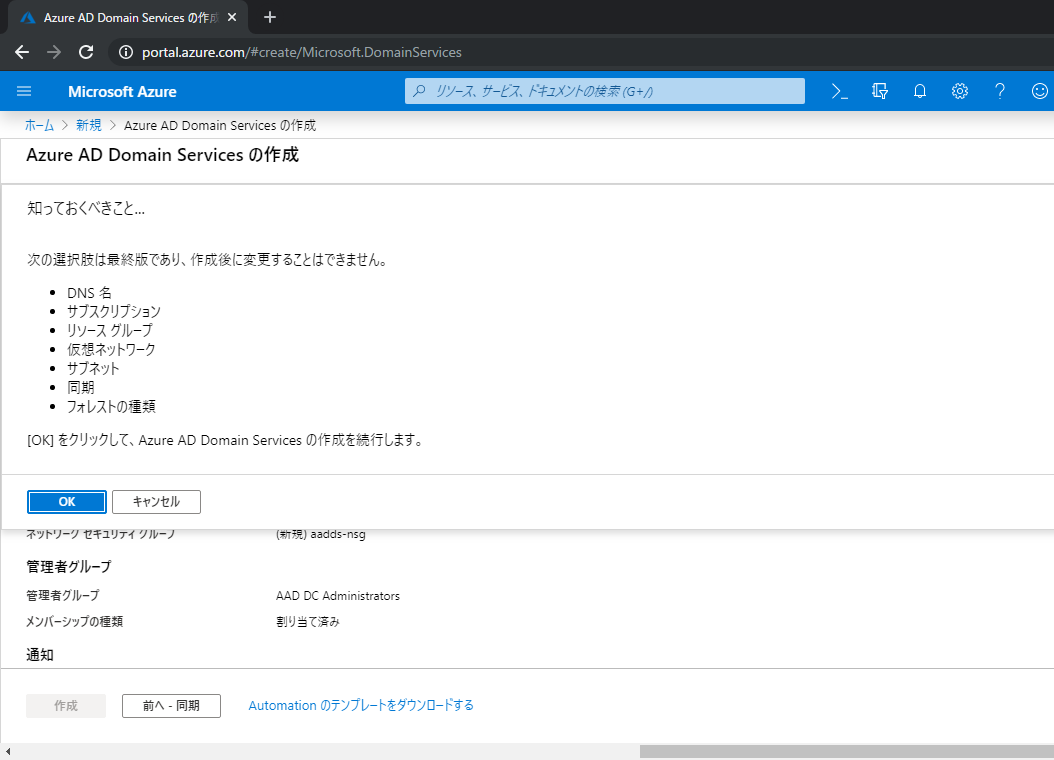
Task: Select the Azure AD Domain Services browser tab
Action: [x=128, y=17]
